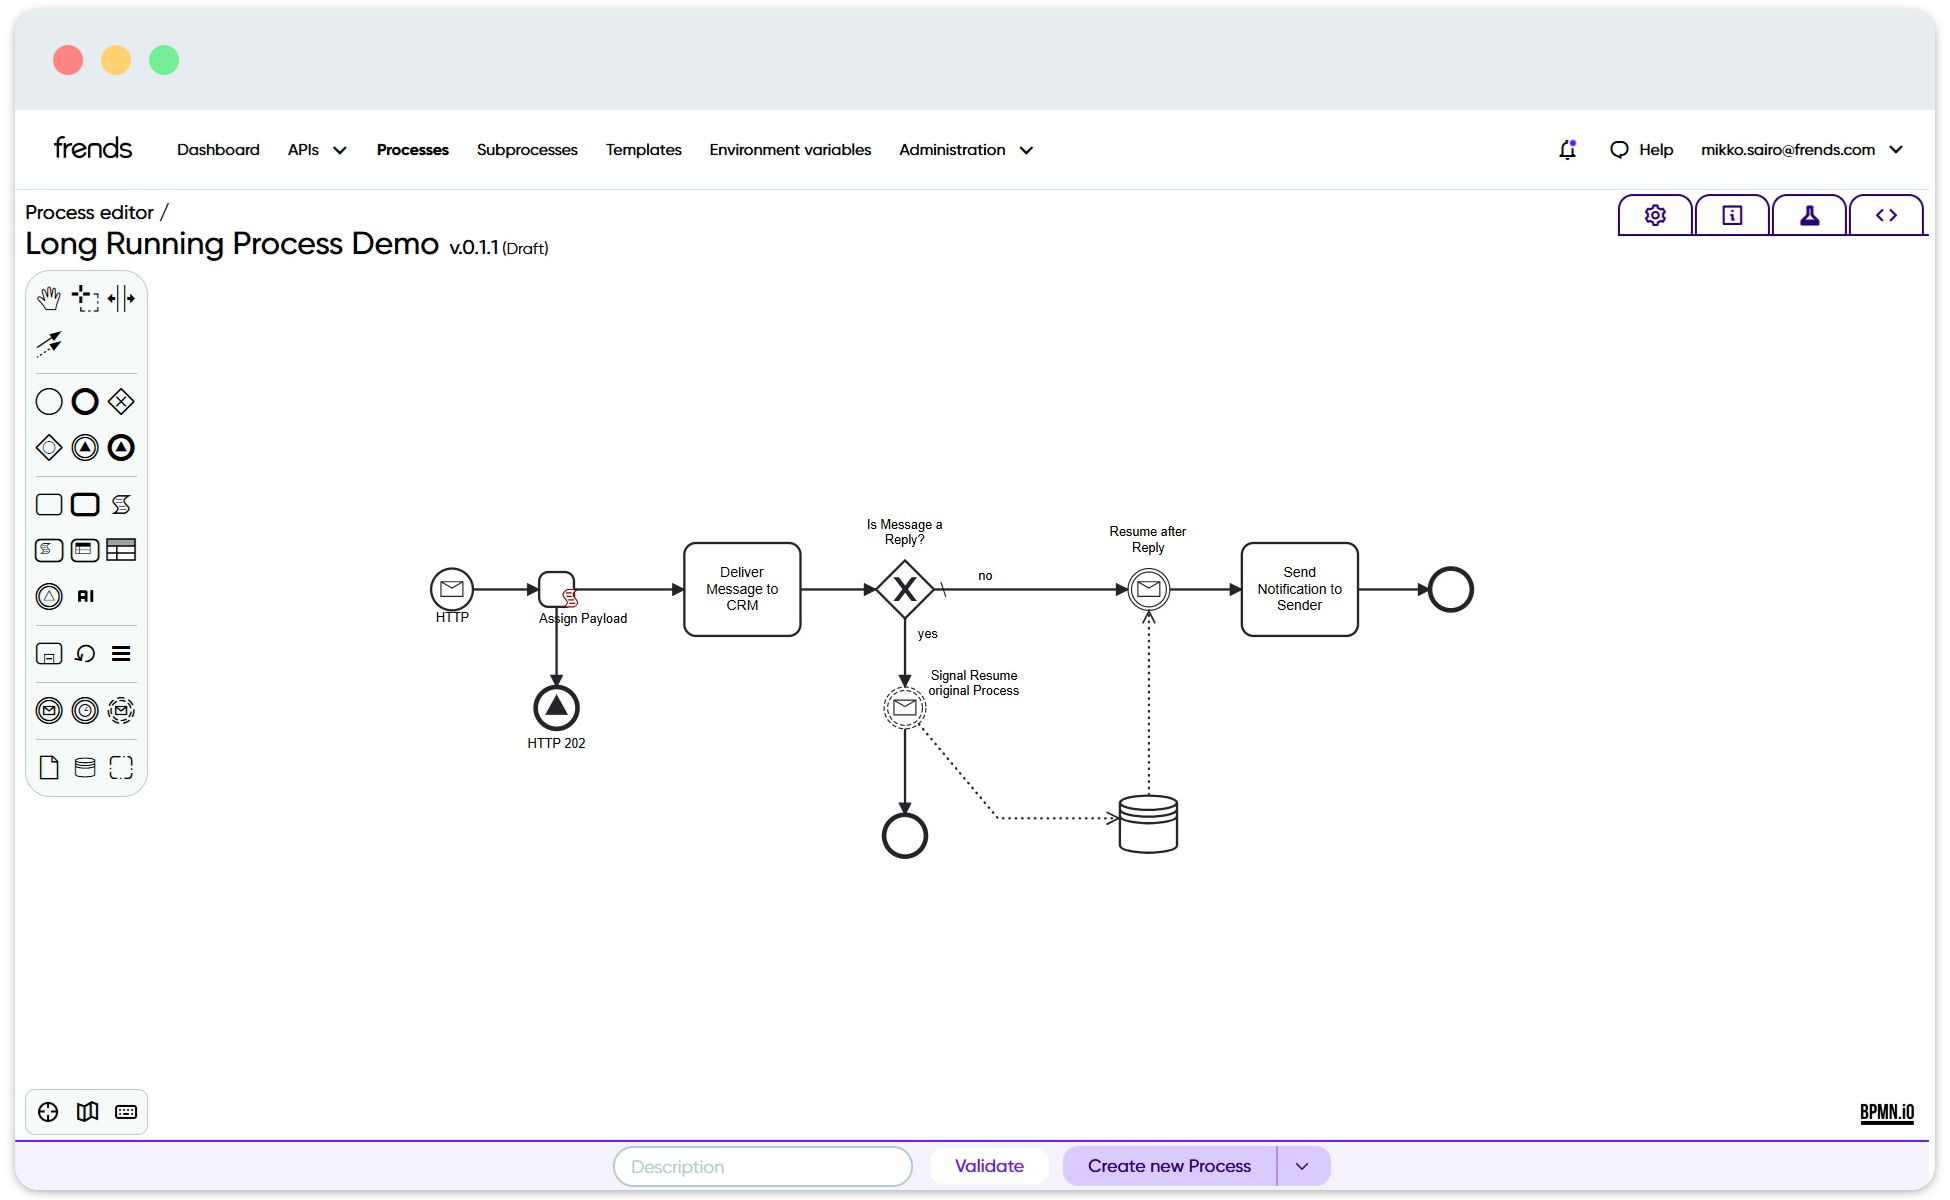
Task: Go to Subprocesses menu item
Action: (x=527, y=150)
